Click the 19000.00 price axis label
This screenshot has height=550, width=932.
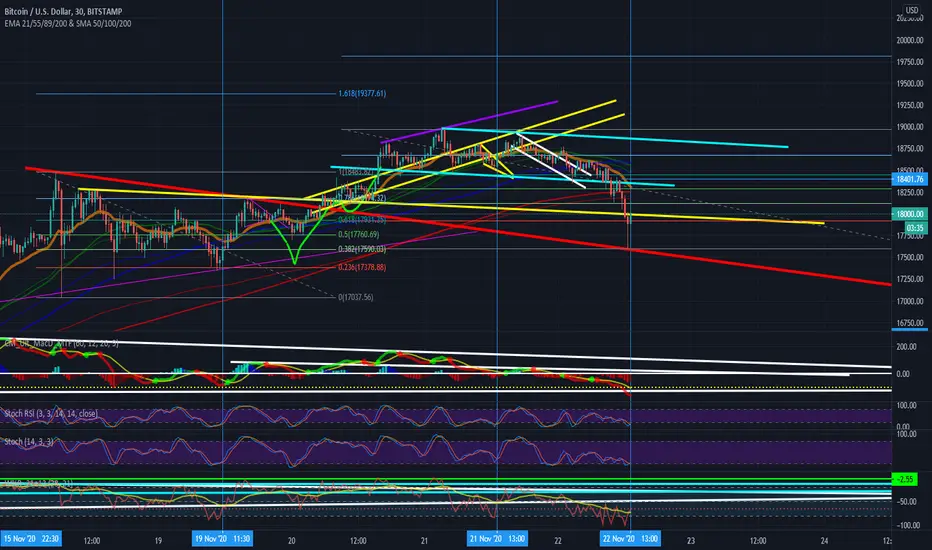click(x=910, y=127)
